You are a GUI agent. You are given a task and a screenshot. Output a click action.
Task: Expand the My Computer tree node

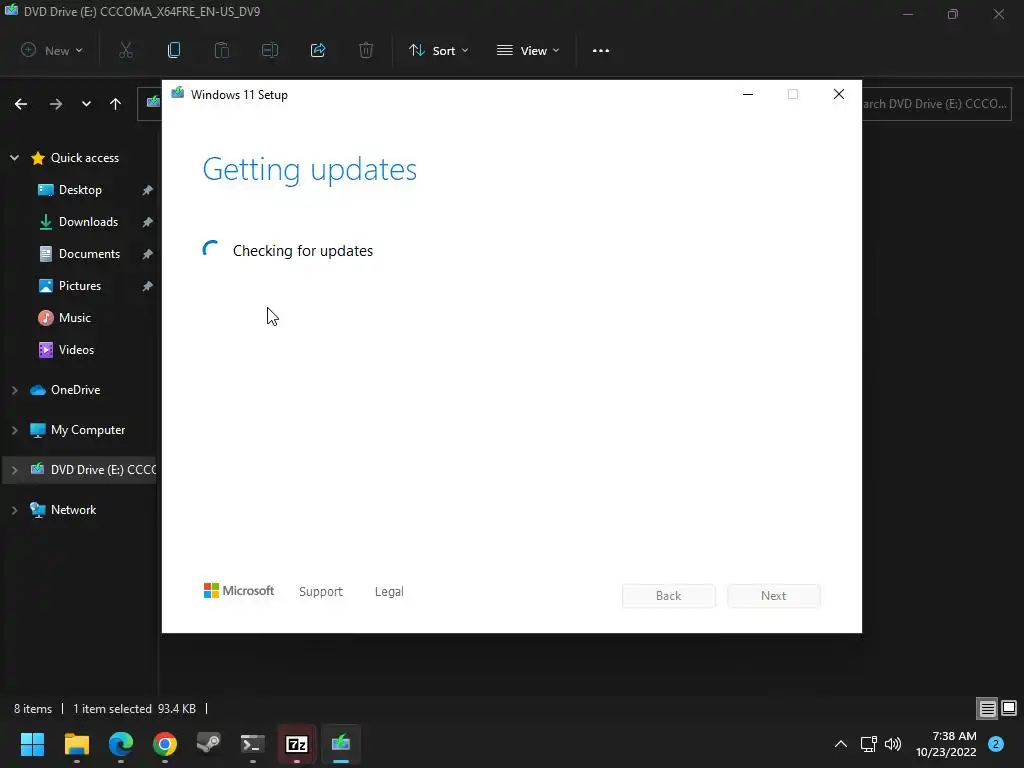pyautogui.click(x=14, y=430)
